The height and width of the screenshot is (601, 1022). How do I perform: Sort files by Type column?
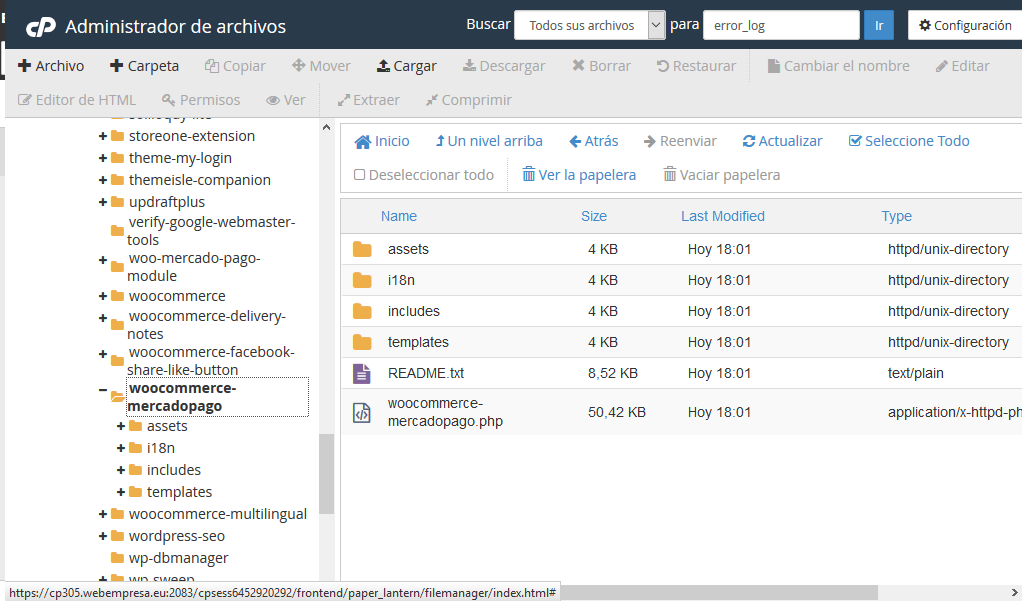[896, 216]
